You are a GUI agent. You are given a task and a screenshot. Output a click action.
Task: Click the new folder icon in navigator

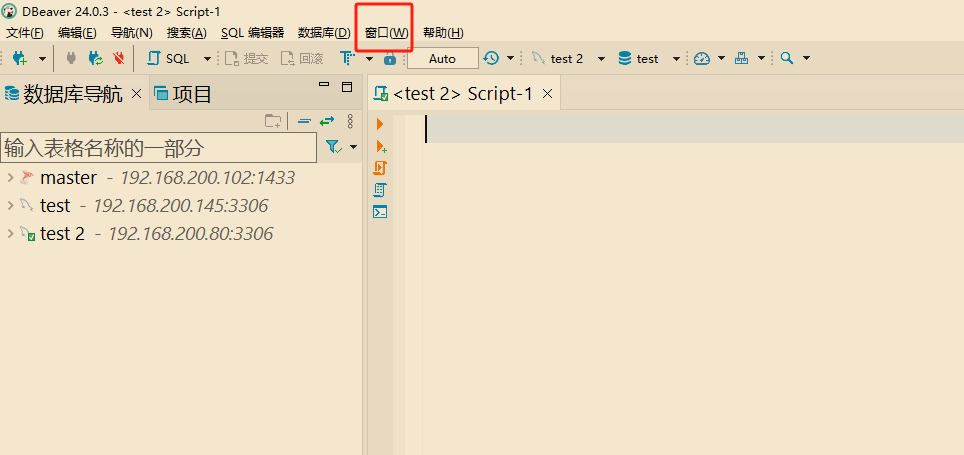273,121
